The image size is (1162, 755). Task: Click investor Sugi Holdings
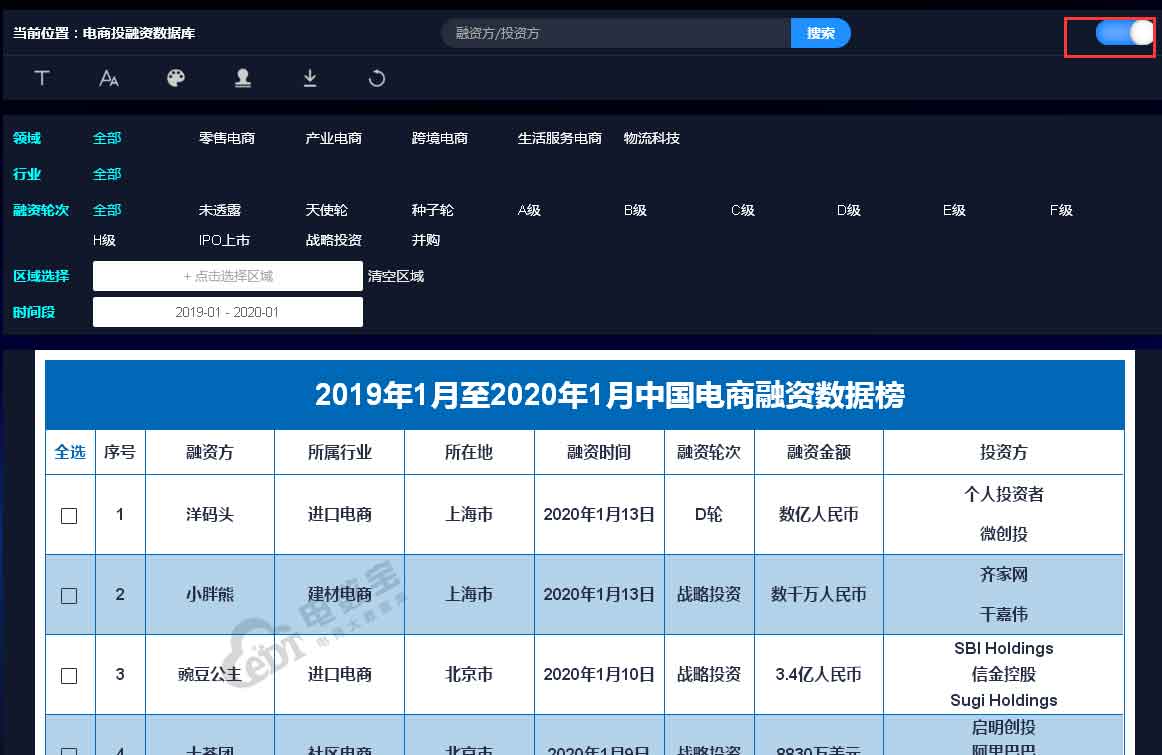[x=1003, y=700]
